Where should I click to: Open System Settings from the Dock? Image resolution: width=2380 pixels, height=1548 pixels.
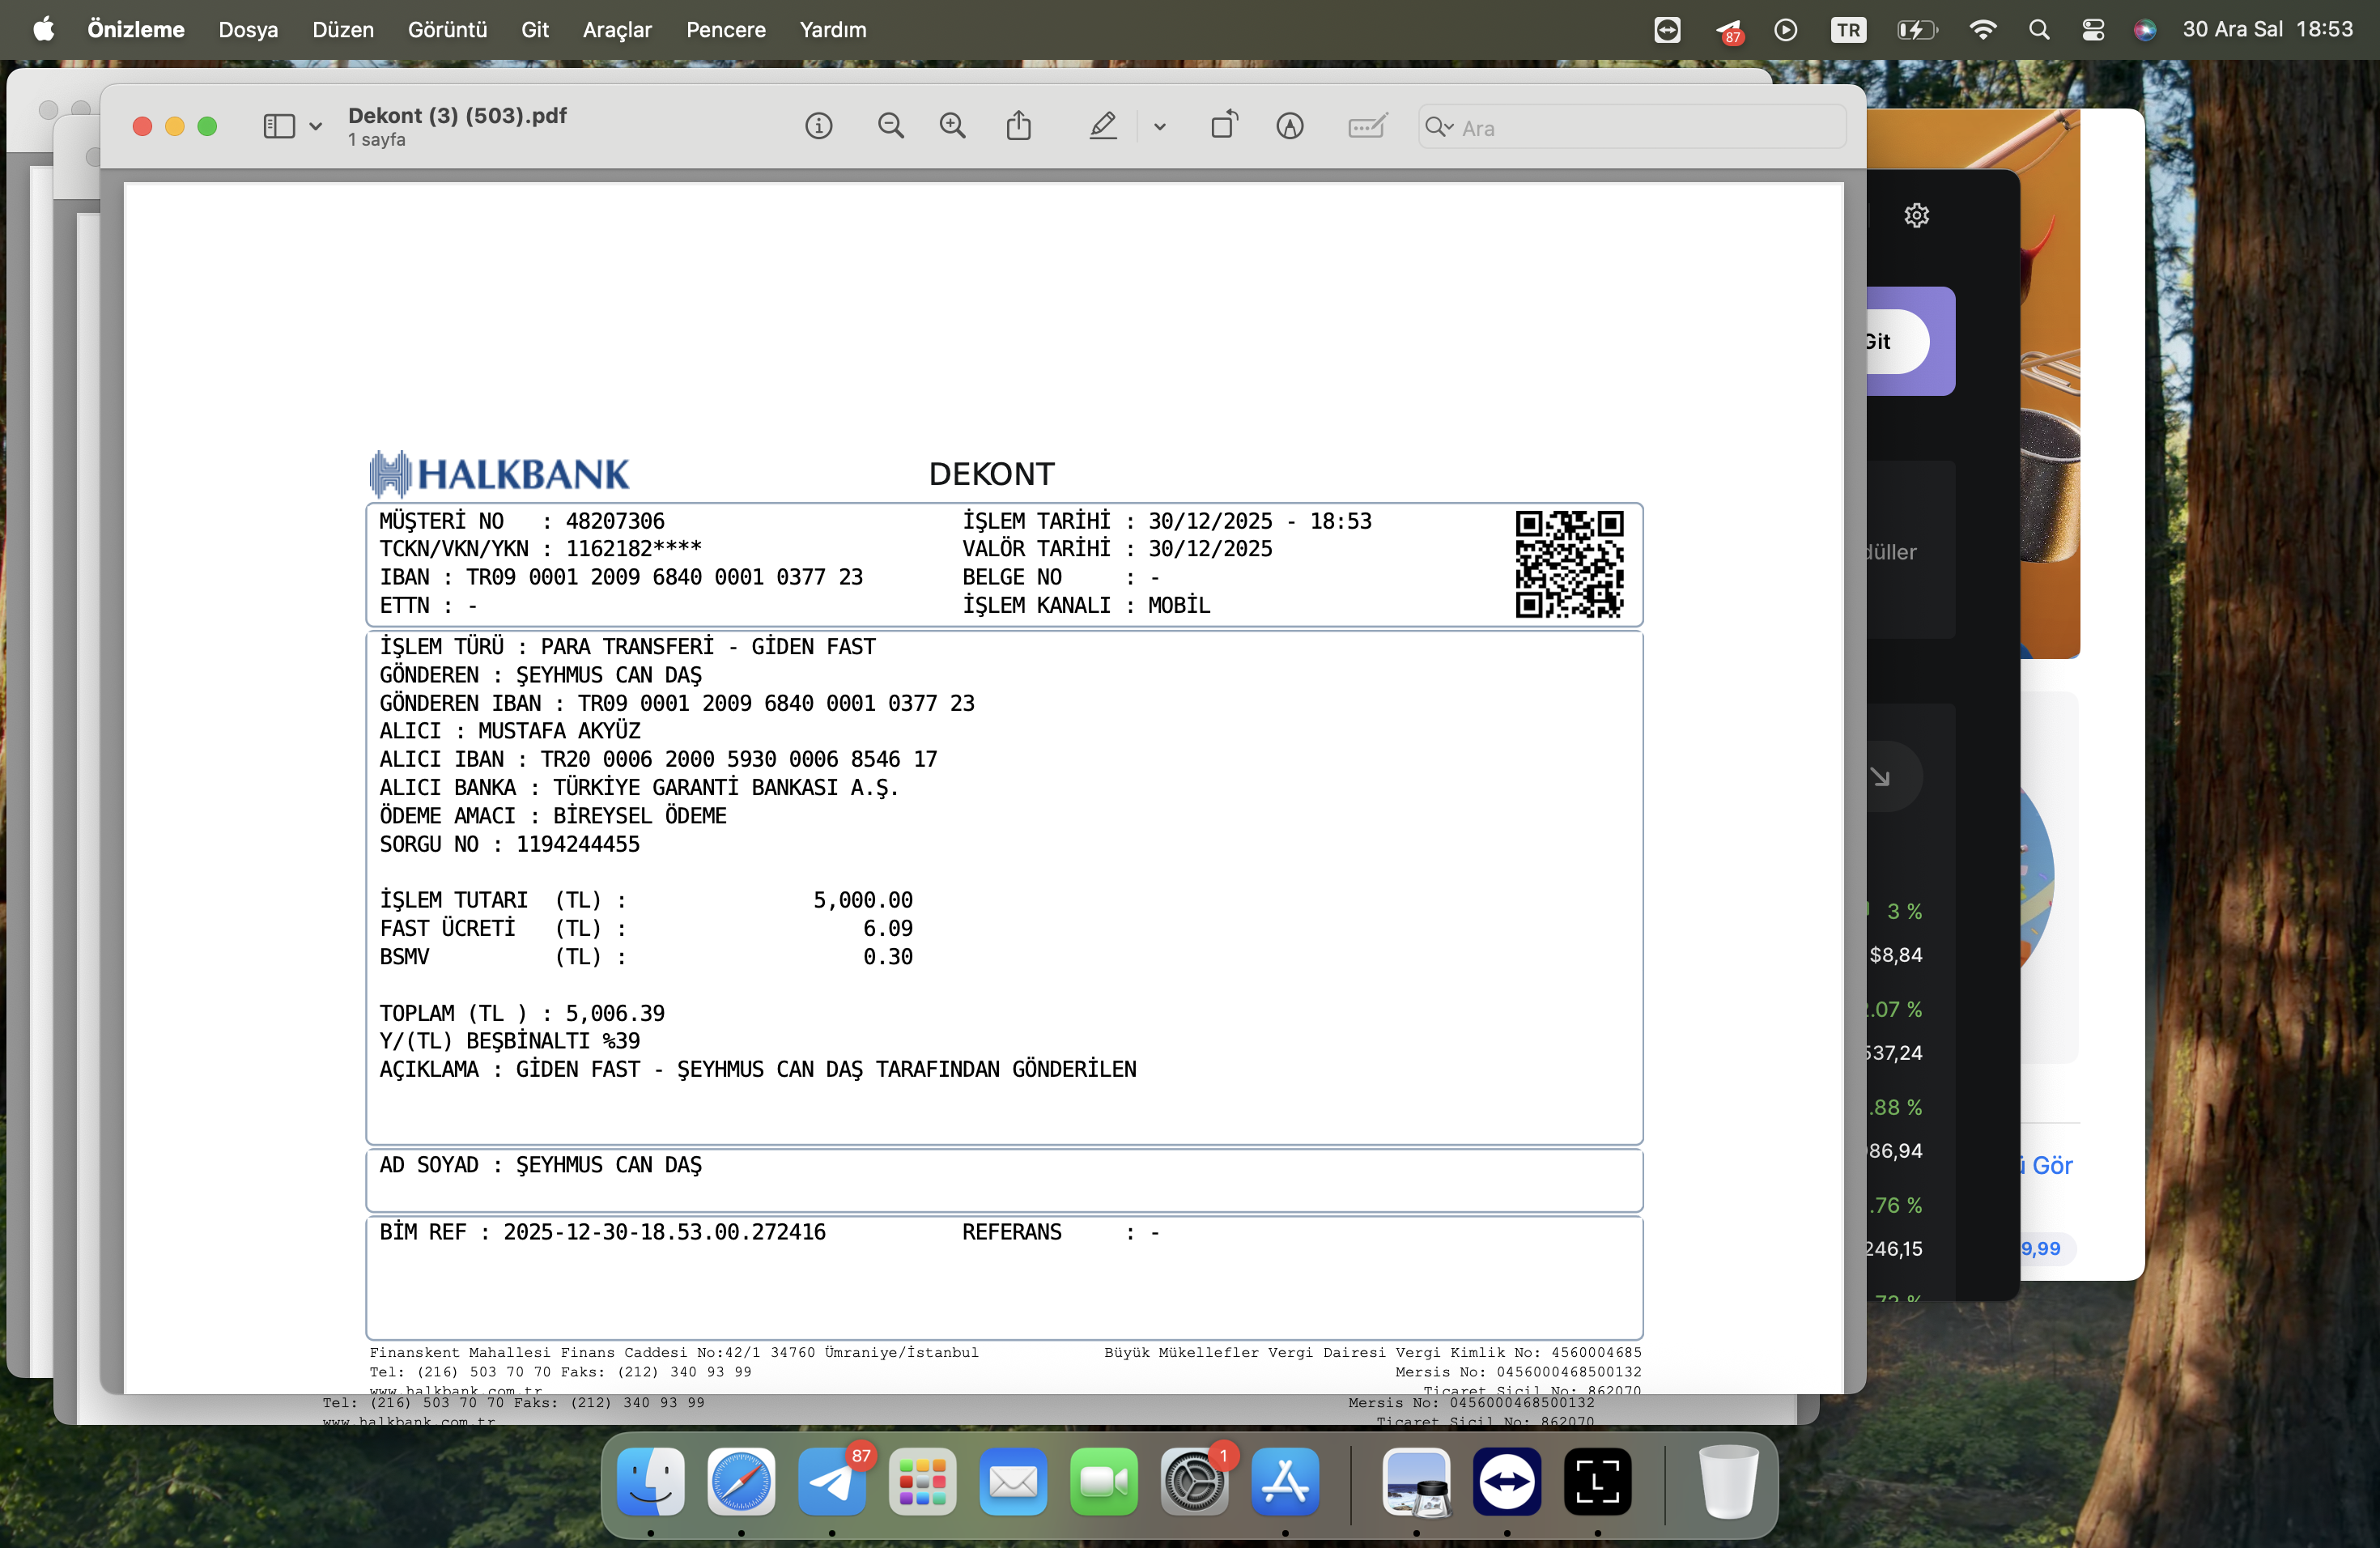(1194, 1481)
